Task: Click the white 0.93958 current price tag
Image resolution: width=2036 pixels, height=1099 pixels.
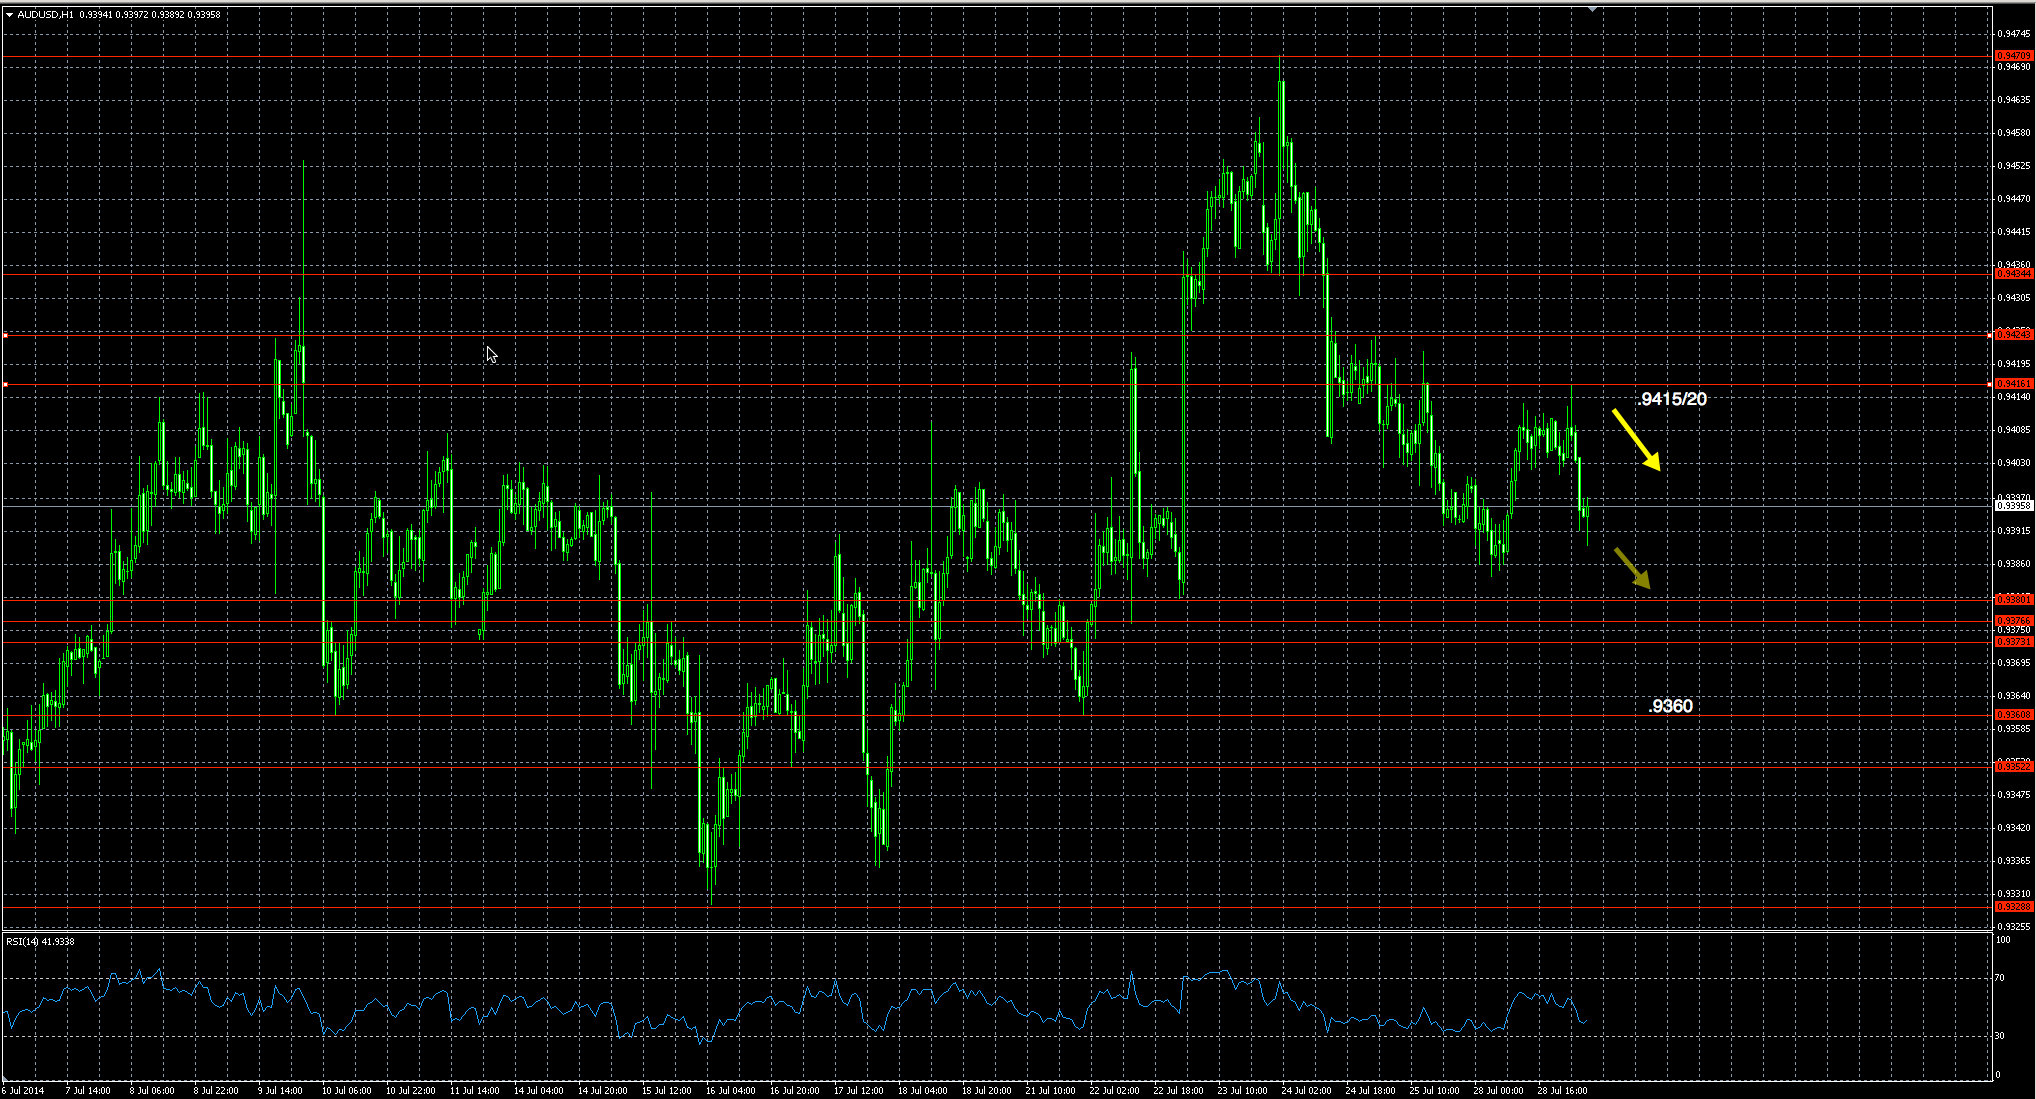Action: pos(2013,506)
